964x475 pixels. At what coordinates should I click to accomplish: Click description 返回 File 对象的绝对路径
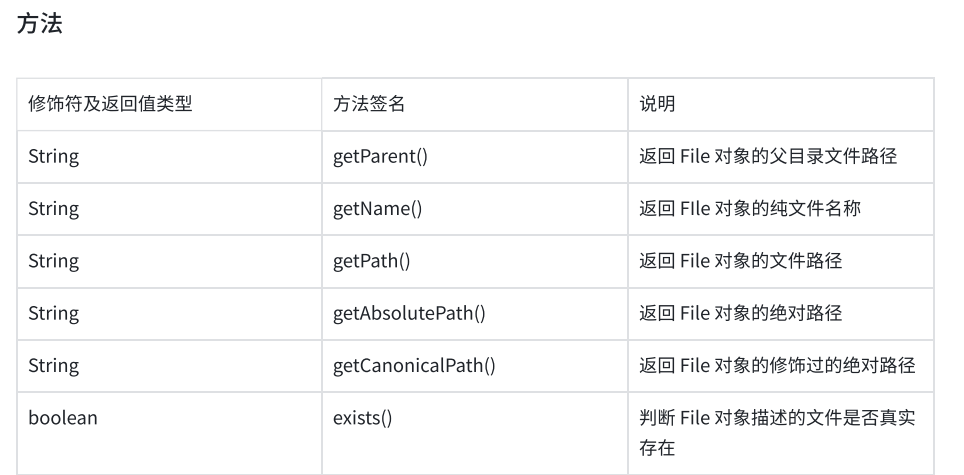click(x=741, y=313)
